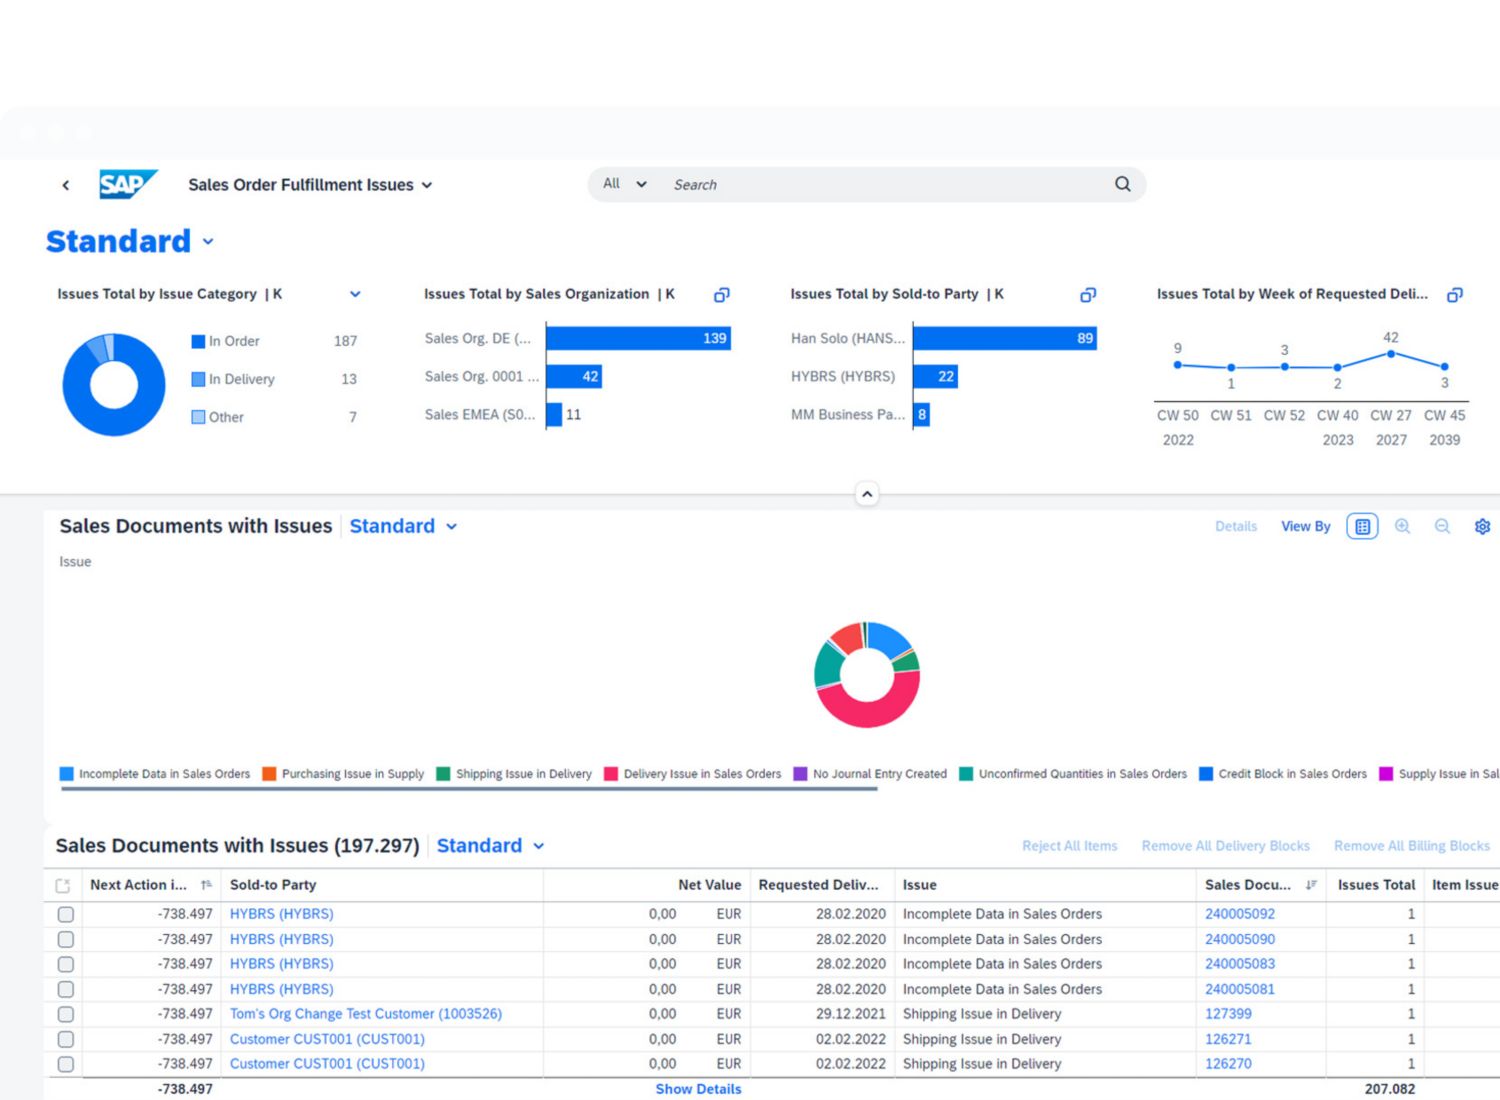Click the Show Details link
The width and height of the screenshot is (1500, 1100).
click(x=698, y=1089)
